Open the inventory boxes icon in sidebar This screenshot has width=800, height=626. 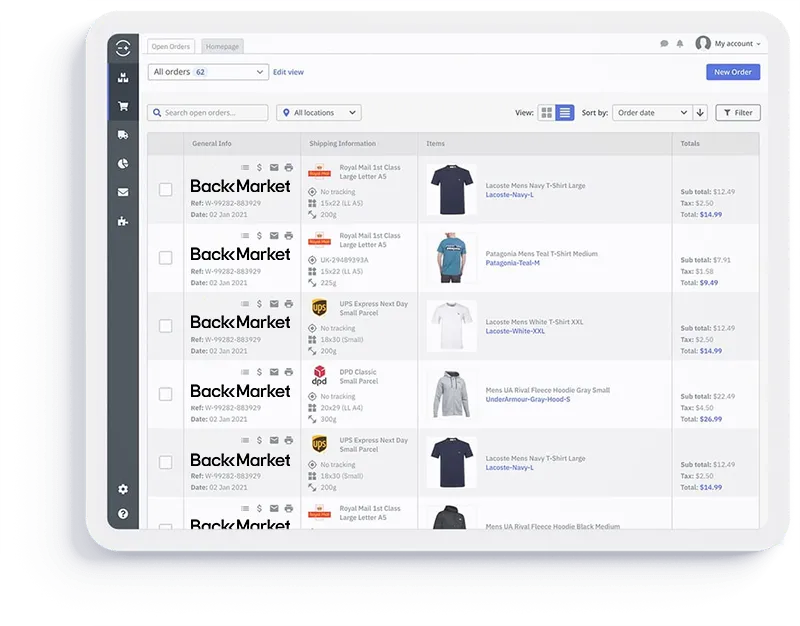(x=123, y=78)
